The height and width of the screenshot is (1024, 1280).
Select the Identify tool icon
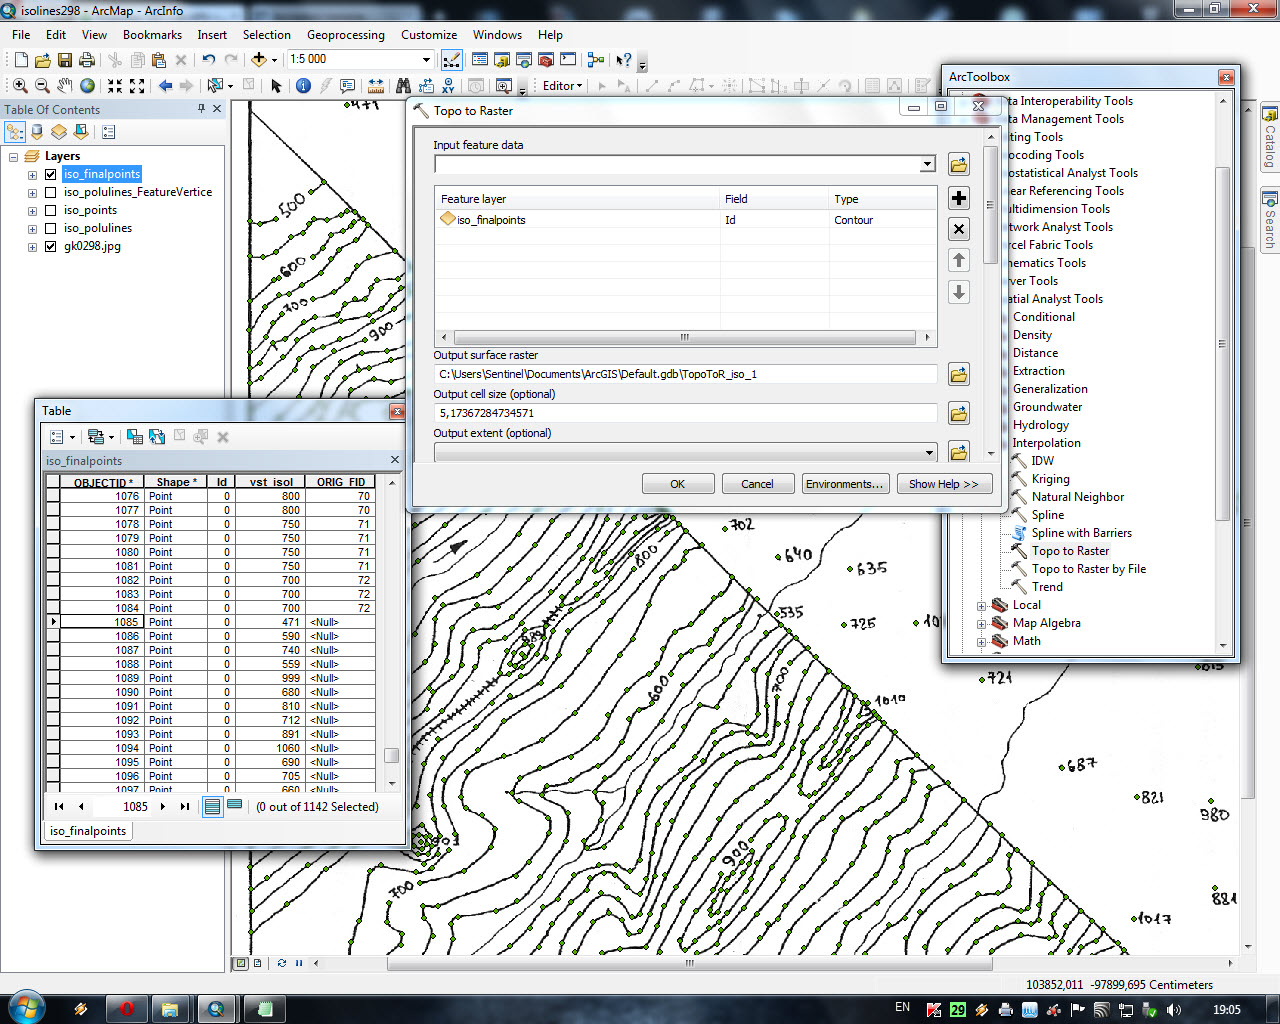[x=303, y=86]
